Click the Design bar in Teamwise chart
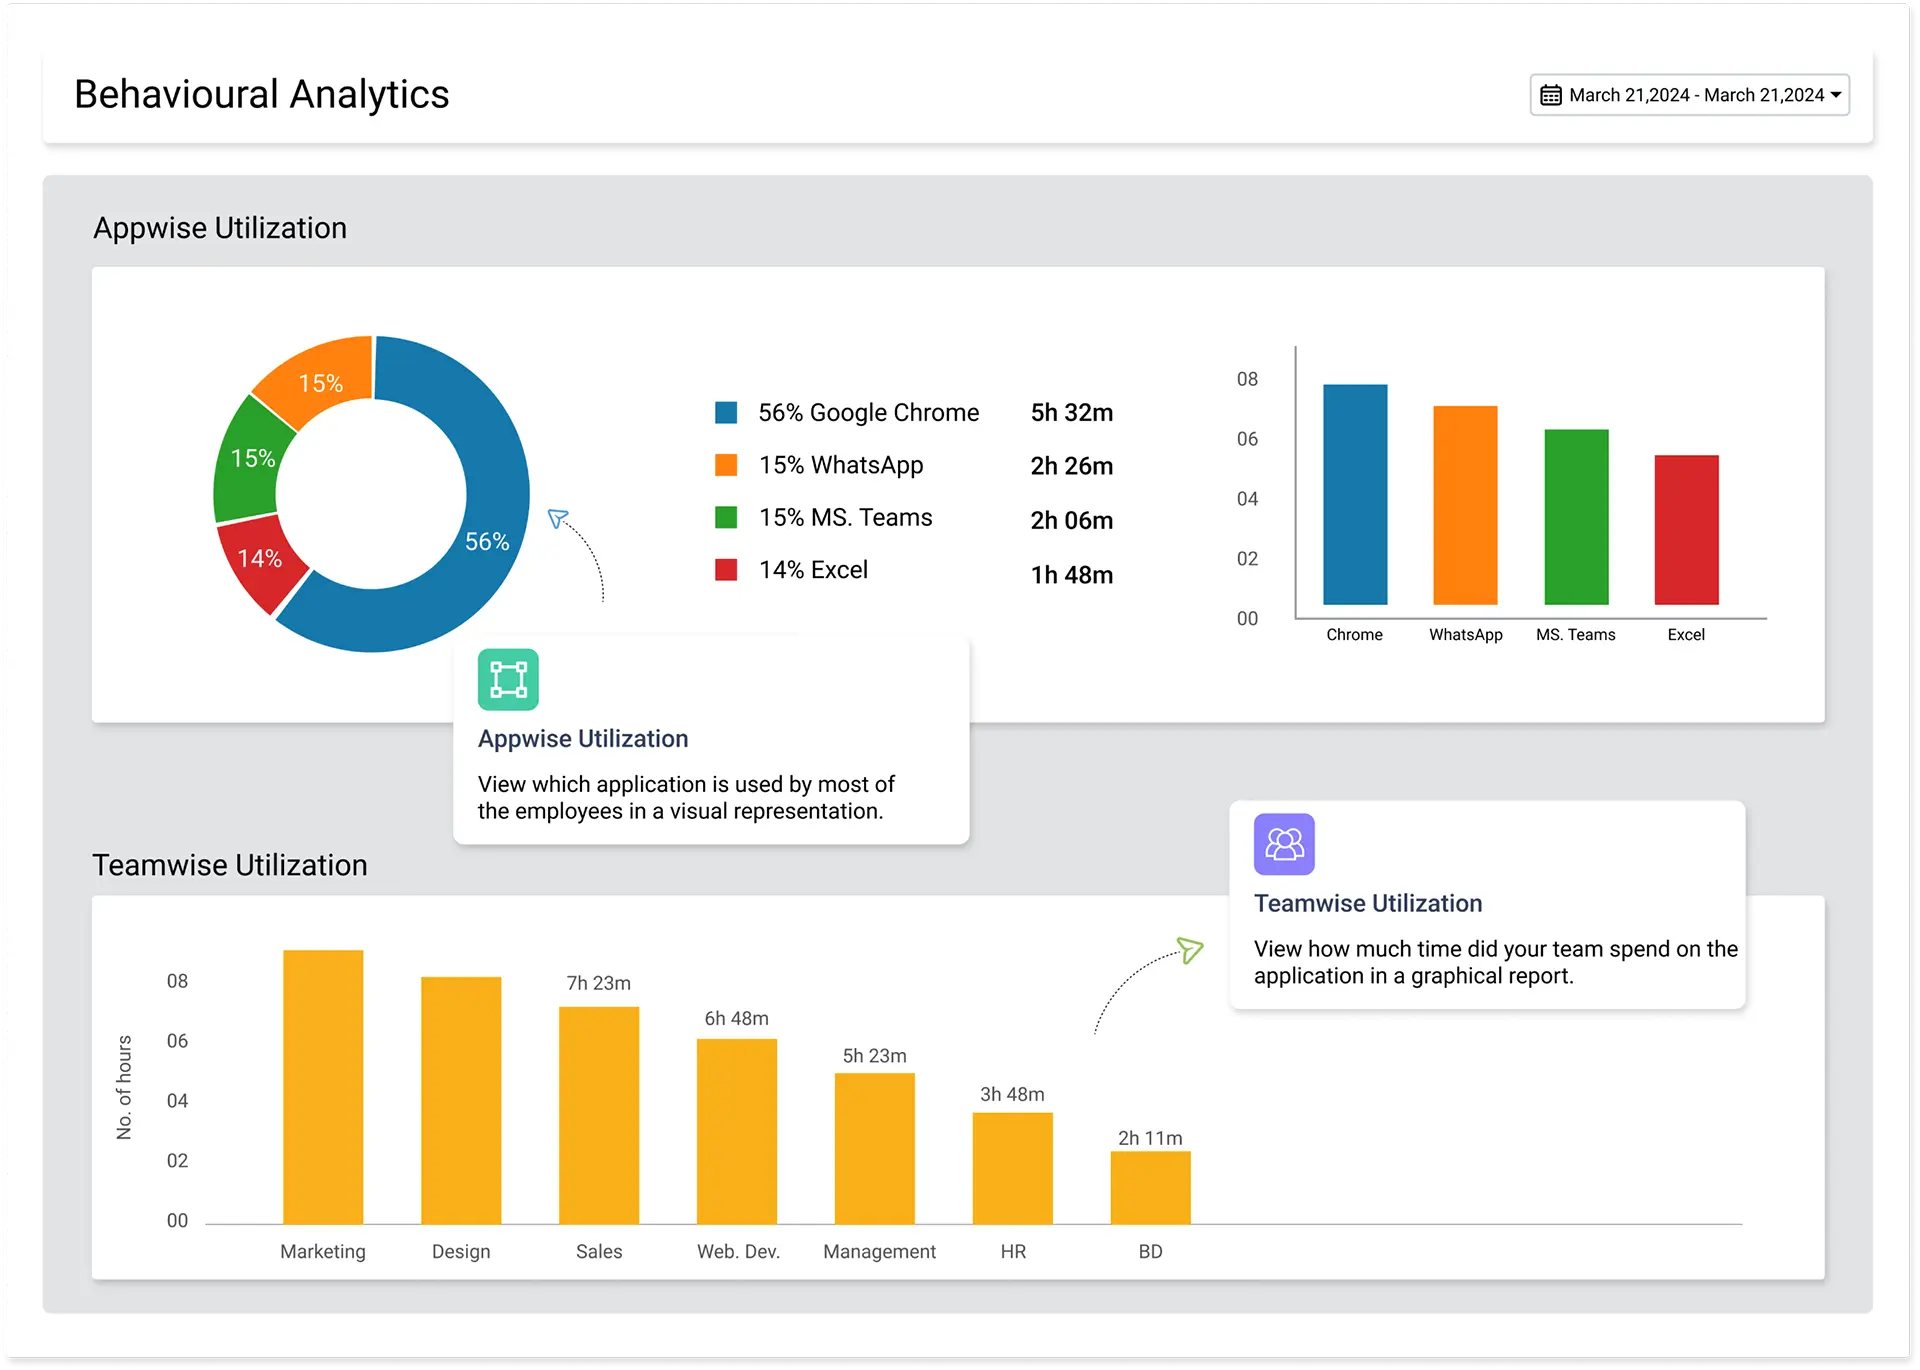1920x1370 pixels. click(461, 1100)
